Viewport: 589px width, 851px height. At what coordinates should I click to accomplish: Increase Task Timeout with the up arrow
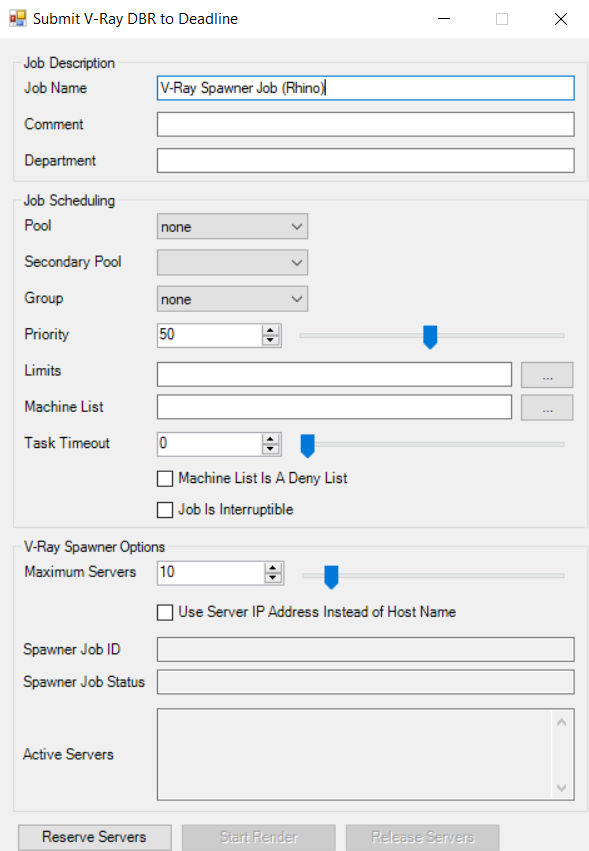click(270, 439)
